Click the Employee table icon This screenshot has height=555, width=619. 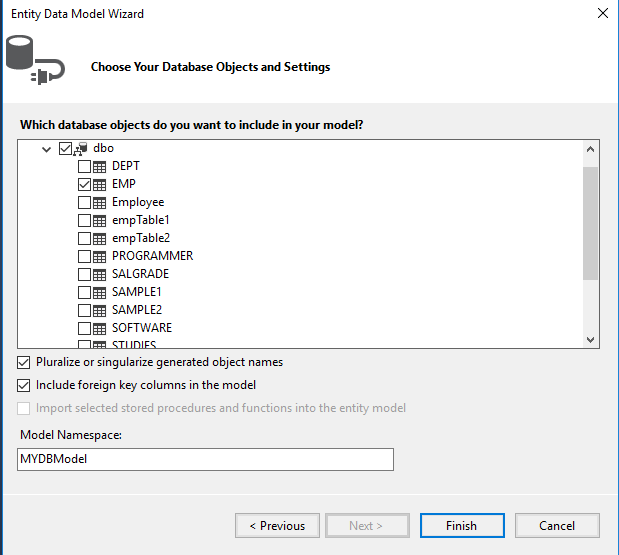click(100, 203)
